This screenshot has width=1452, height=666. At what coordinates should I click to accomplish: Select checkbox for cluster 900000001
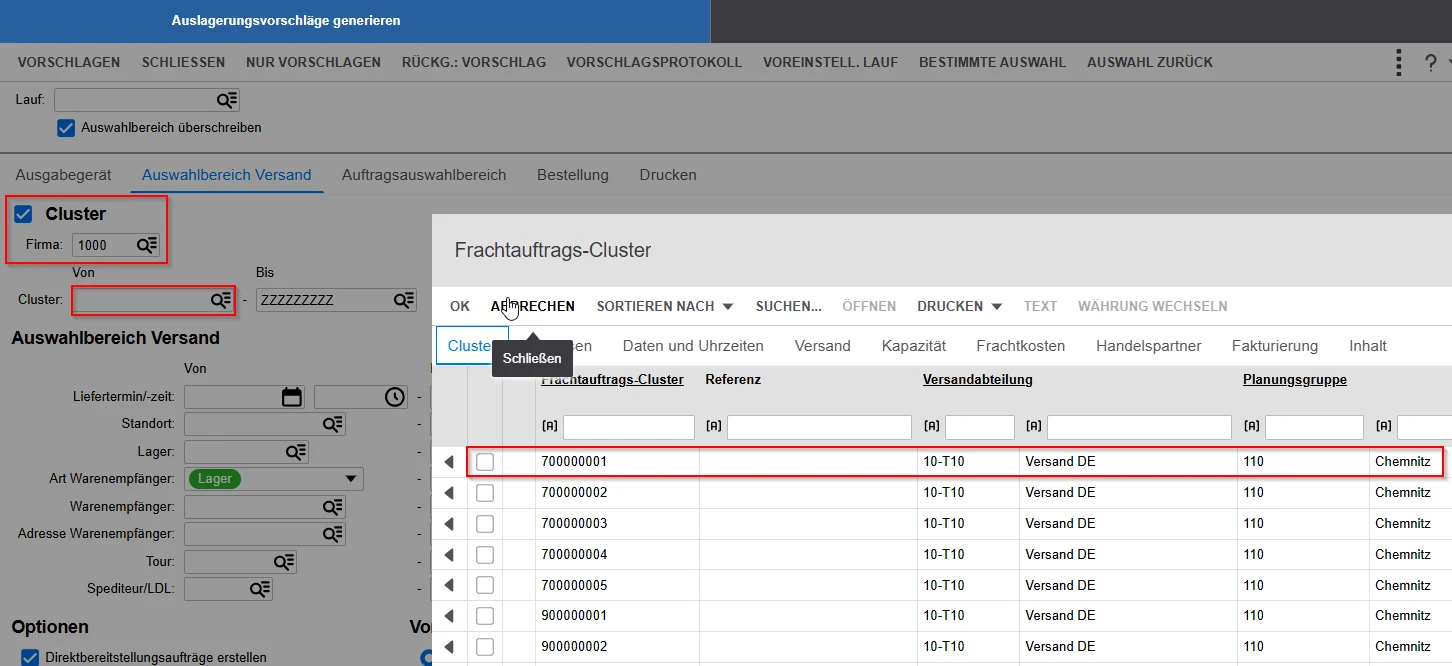coord(485,616)
